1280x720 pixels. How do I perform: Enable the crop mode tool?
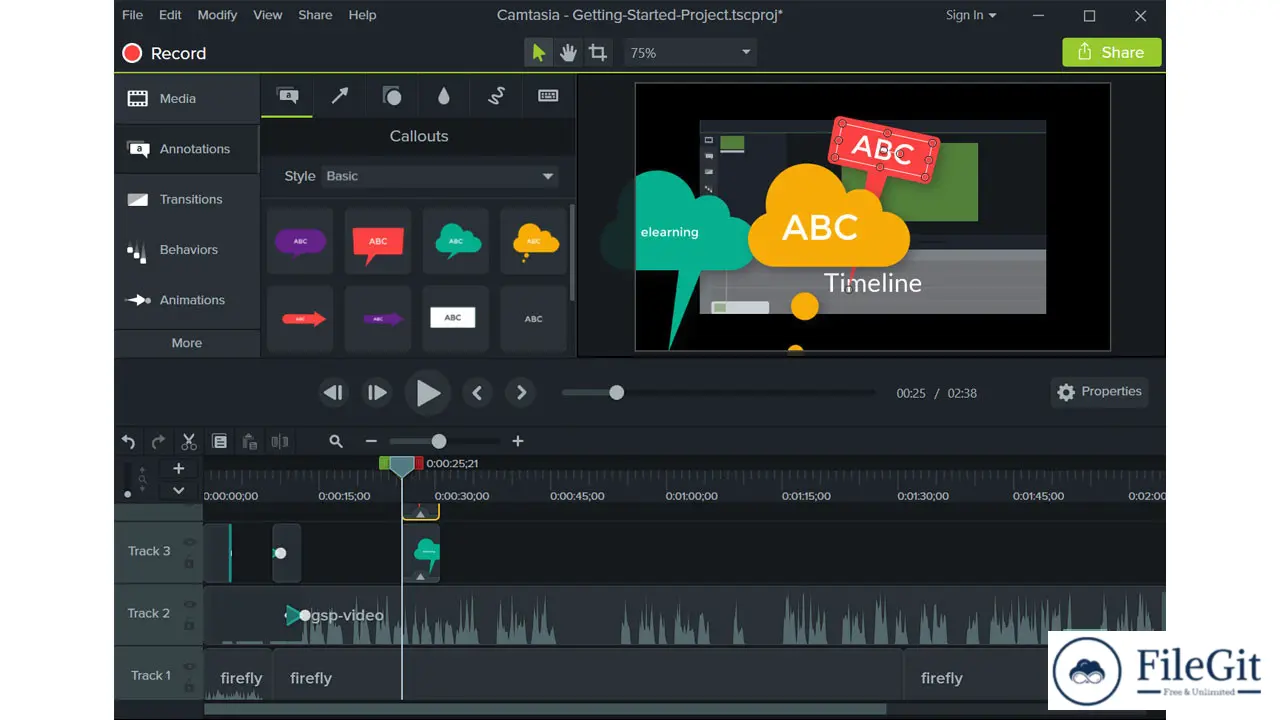point(598,53)
